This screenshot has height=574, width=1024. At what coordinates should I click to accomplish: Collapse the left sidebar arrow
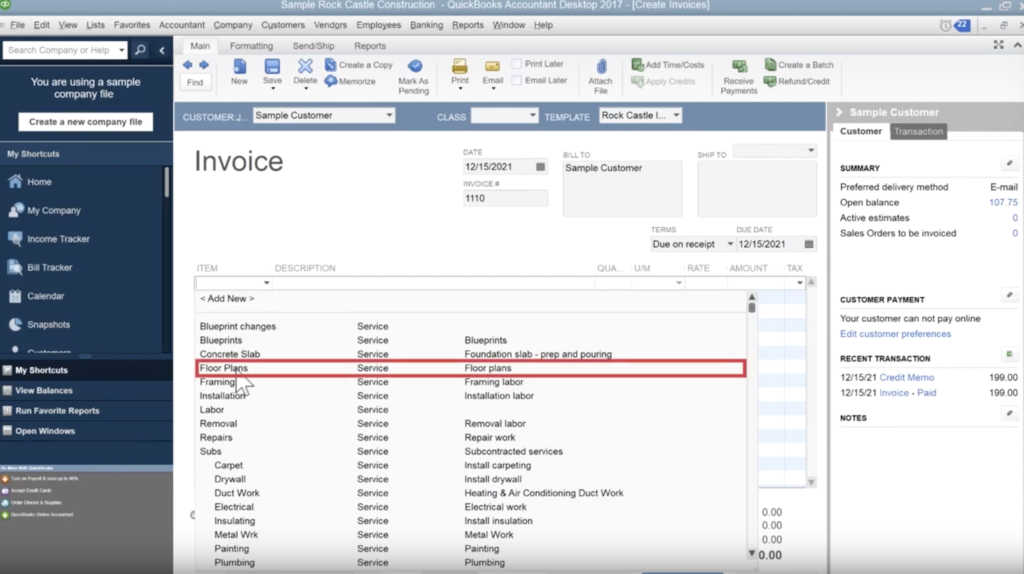pos(162,50)
